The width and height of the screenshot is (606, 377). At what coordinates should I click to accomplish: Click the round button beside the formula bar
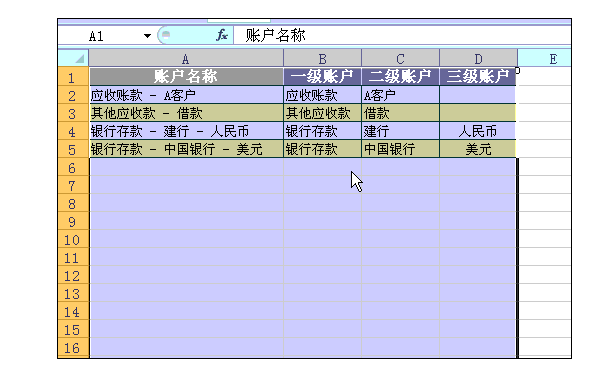[x=166, y=35]
